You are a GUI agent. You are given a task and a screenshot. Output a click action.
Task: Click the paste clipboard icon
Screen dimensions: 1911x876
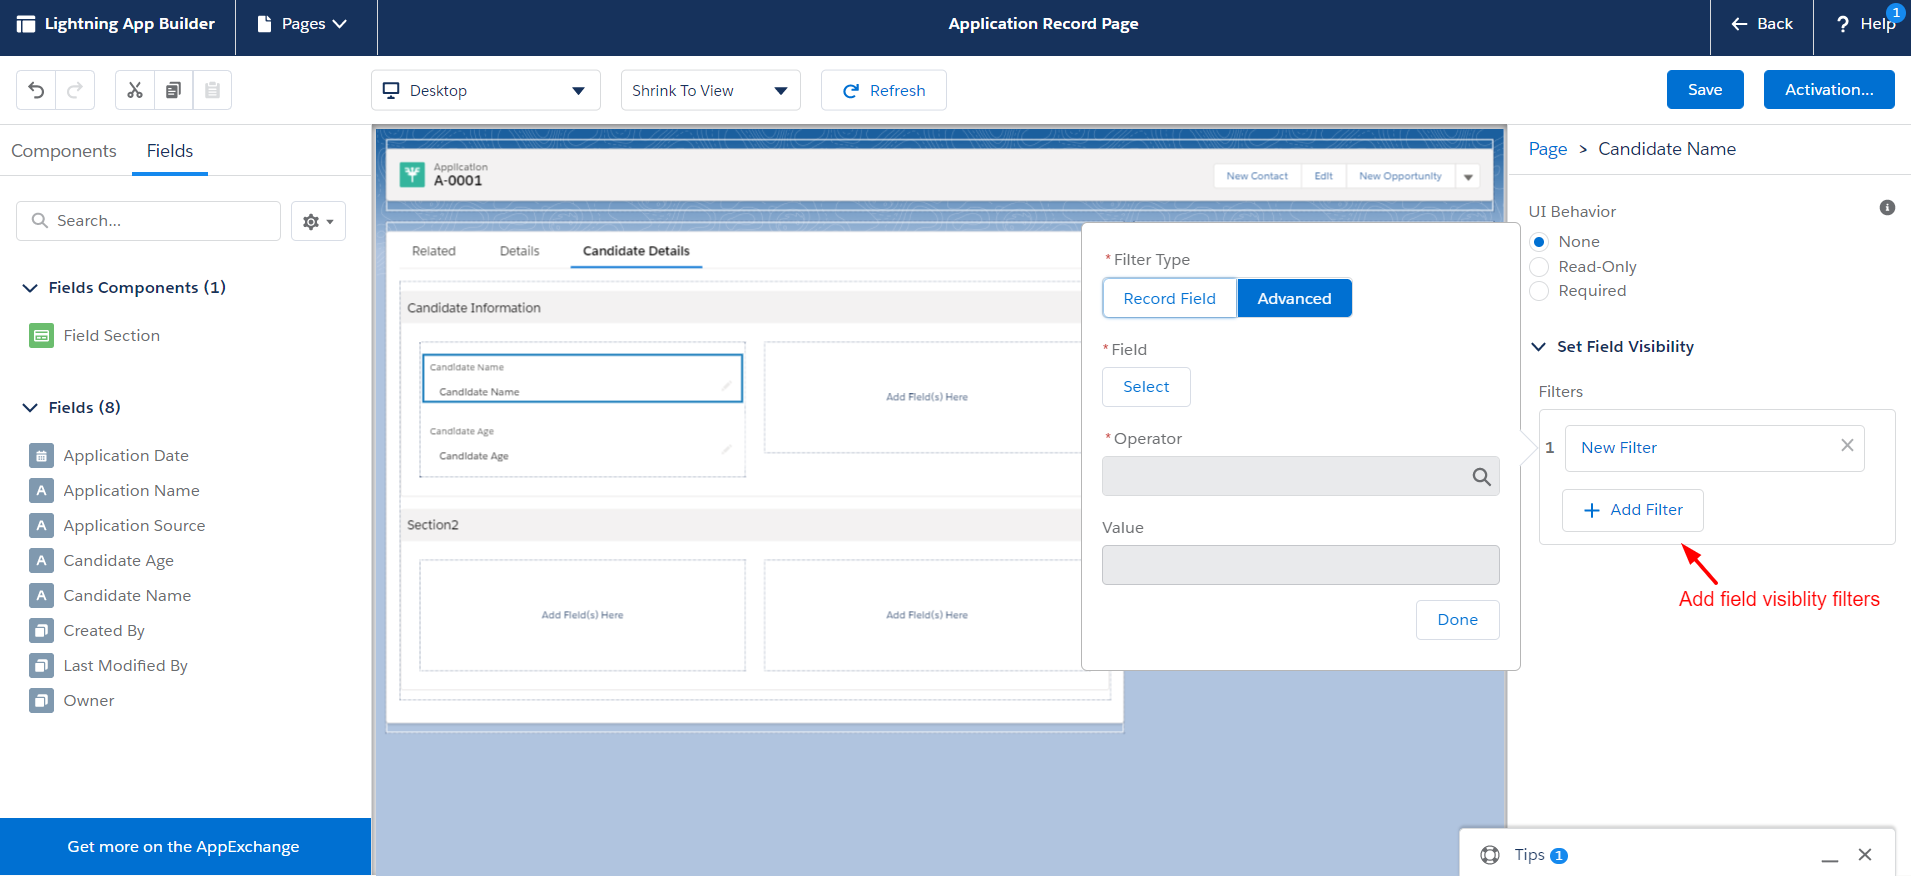pyautogui.click(x=212, y=90)
